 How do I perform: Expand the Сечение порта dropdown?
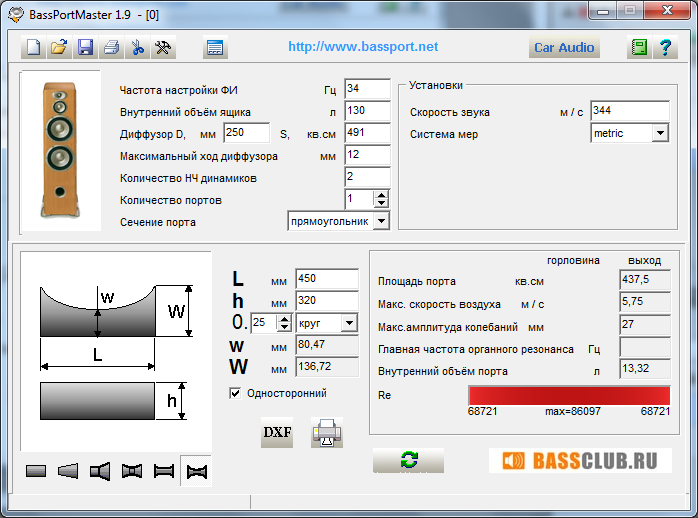(380, 221)
